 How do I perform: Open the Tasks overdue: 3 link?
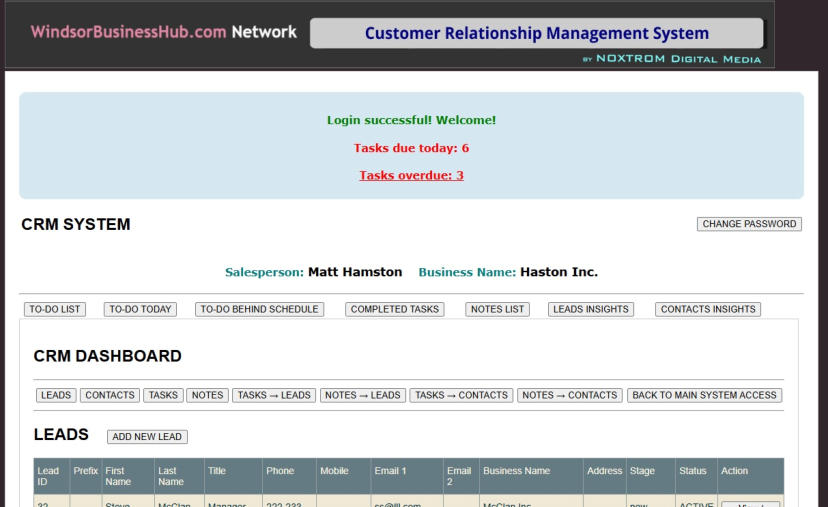[x=411, y=175]
